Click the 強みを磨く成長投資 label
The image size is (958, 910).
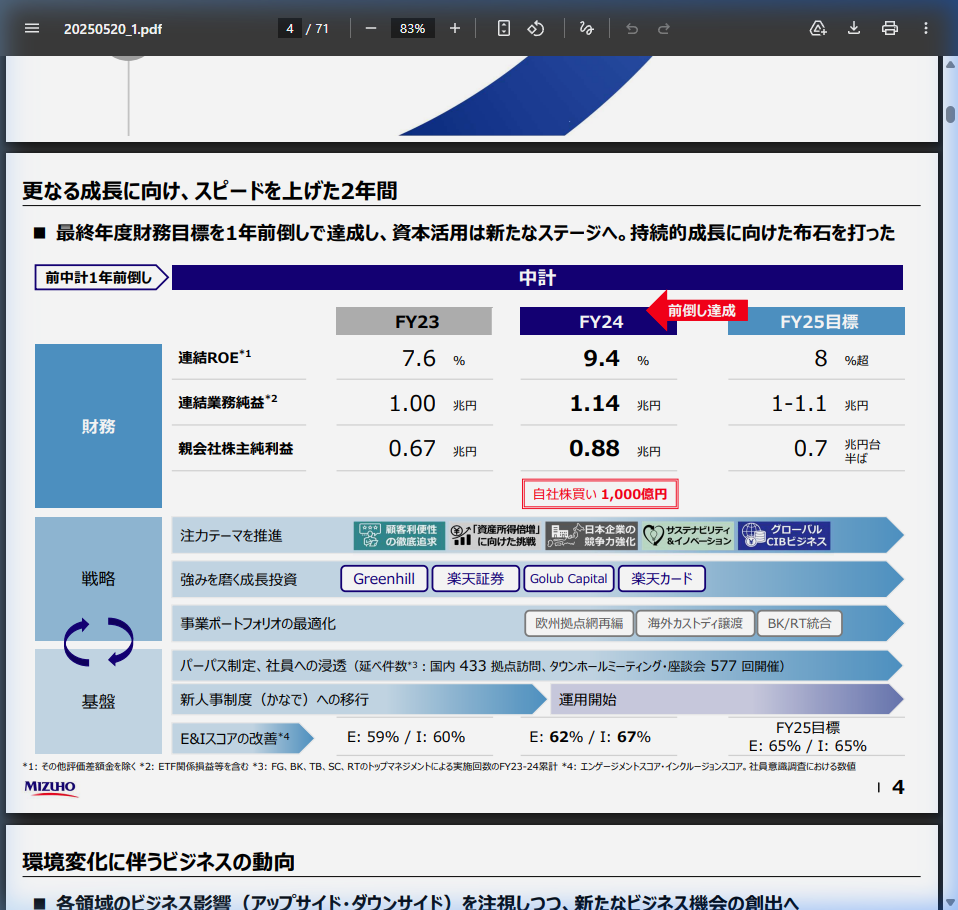pos(238,579)
